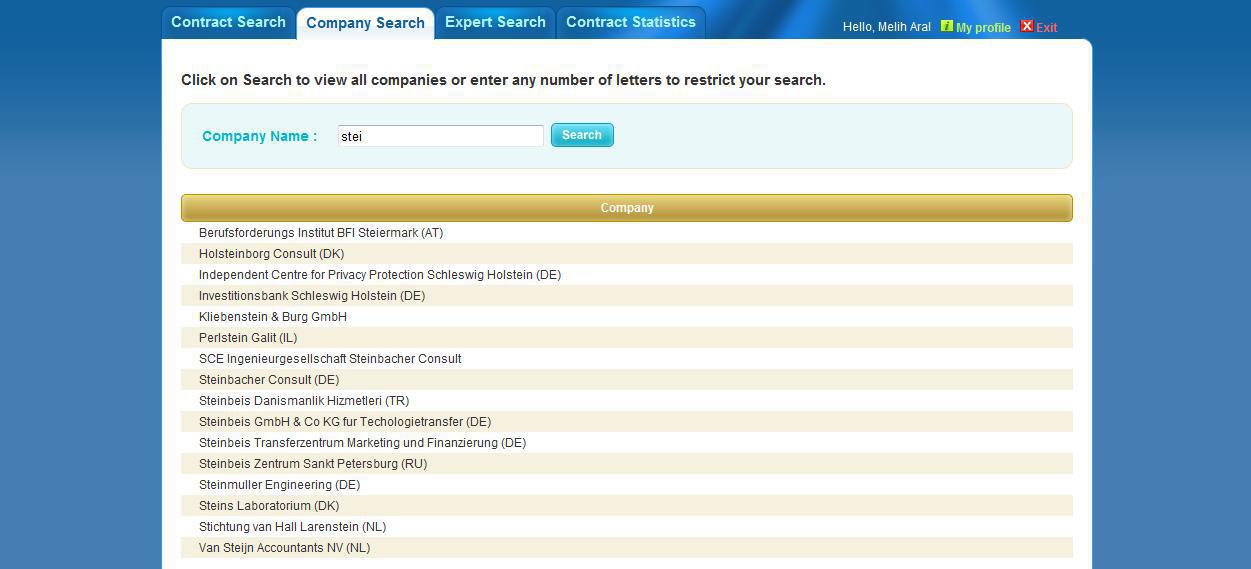Click the green My profile info icon
Image resolution: width=1251 pixels, height=569 pixels.
946,26
